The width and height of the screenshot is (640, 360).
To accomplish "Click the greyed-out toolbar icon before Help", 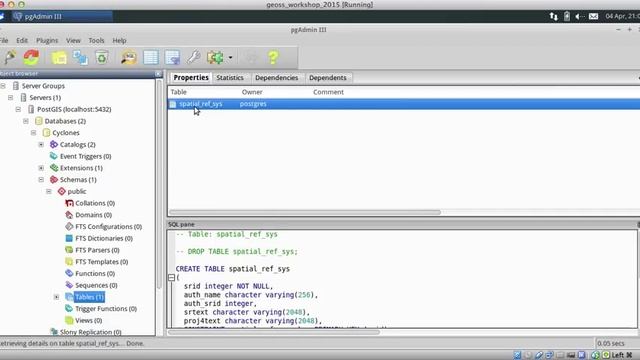I will pos(251,58).
